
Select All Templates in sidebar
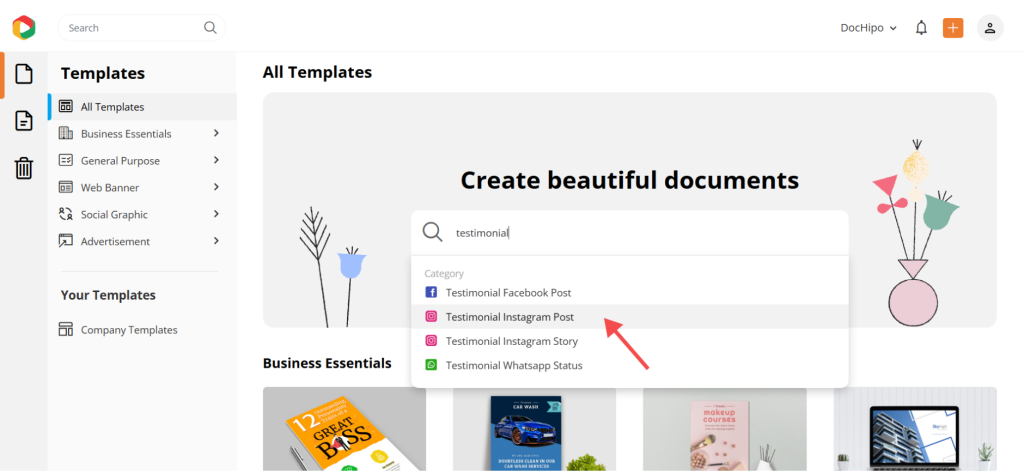pos(142,106)
